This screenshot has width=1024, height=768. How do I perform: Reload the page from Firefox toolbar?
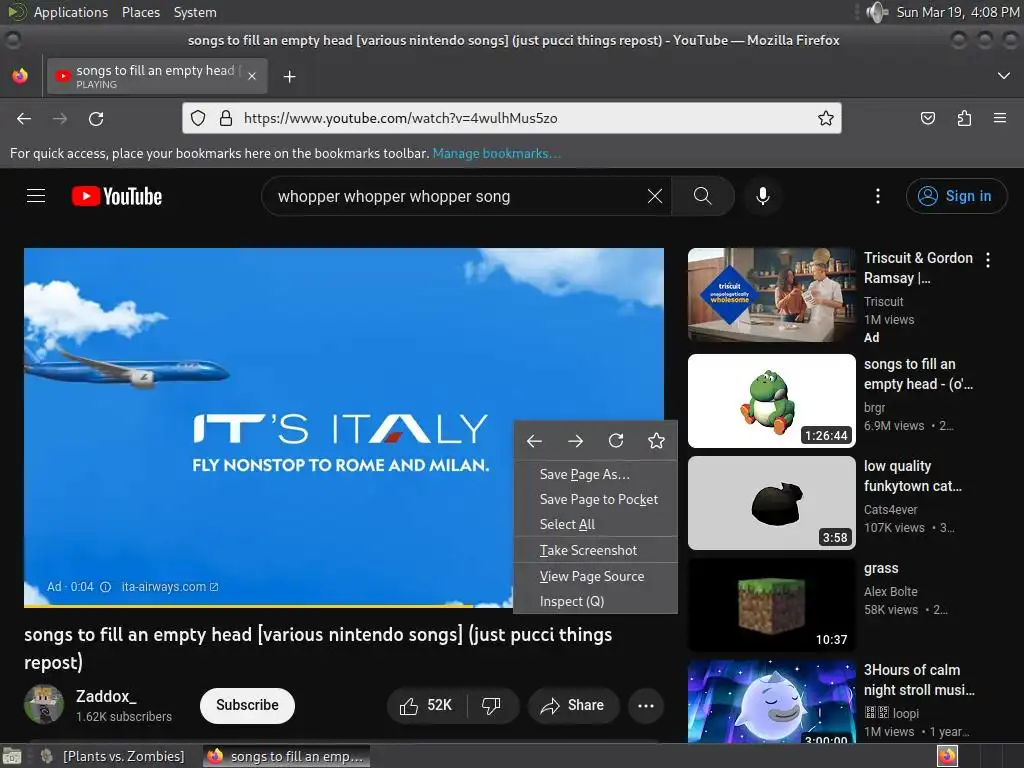click(96, 118)
